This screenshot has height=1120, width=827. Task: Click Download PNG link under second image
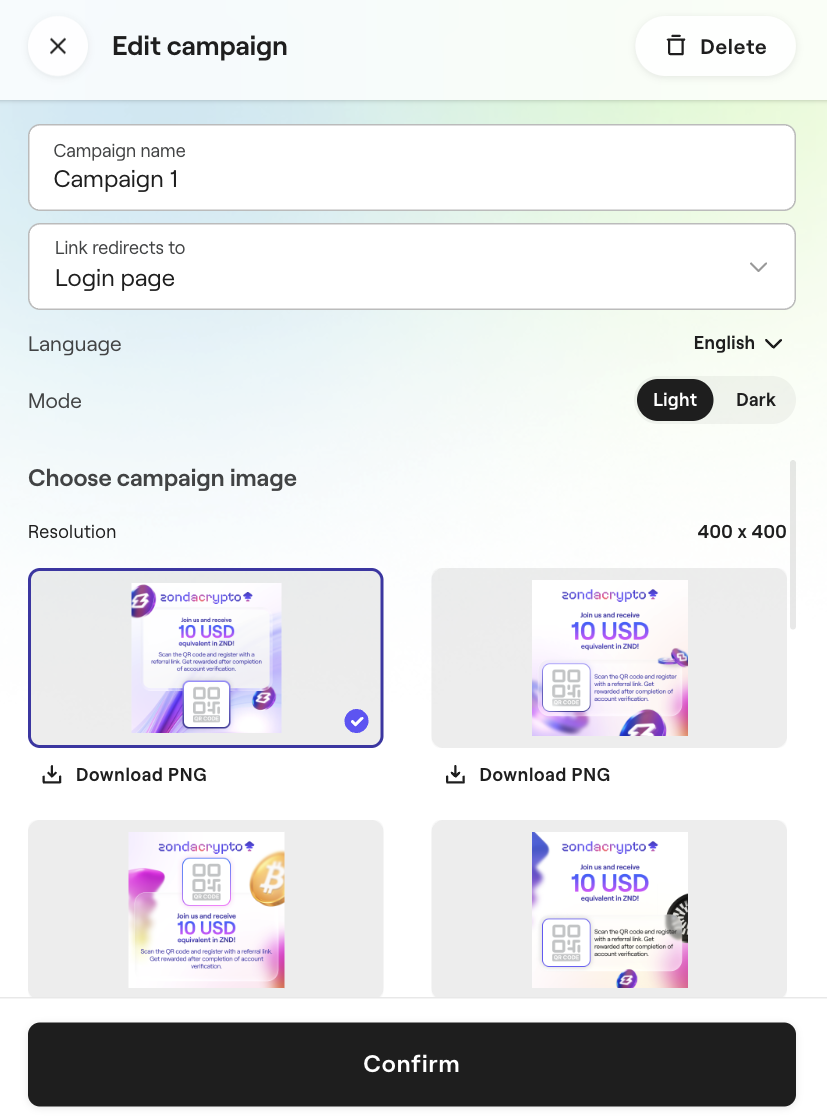[544, 774]
